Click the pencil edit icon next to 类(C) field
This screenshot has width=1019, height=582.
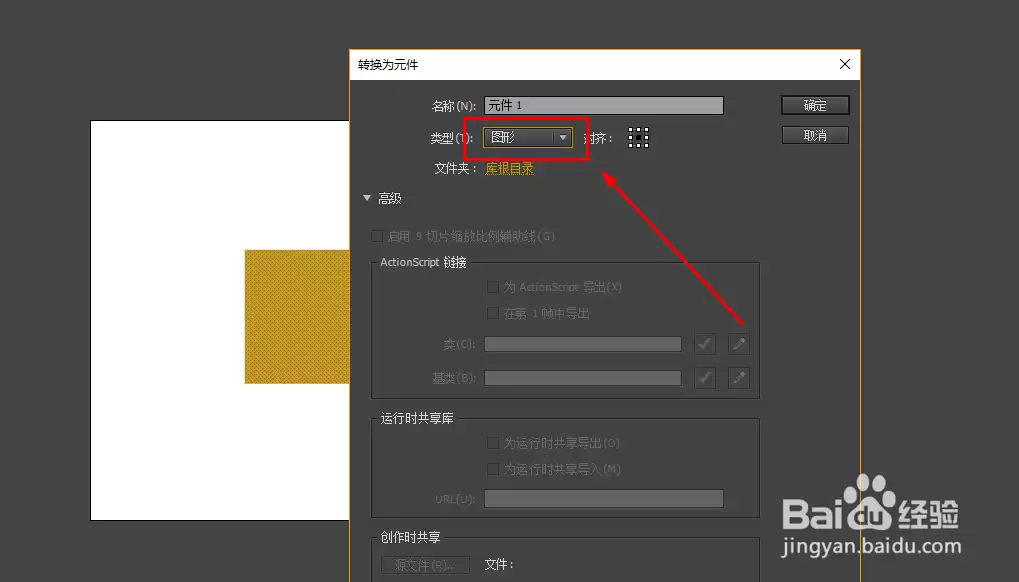click(738, 344)
